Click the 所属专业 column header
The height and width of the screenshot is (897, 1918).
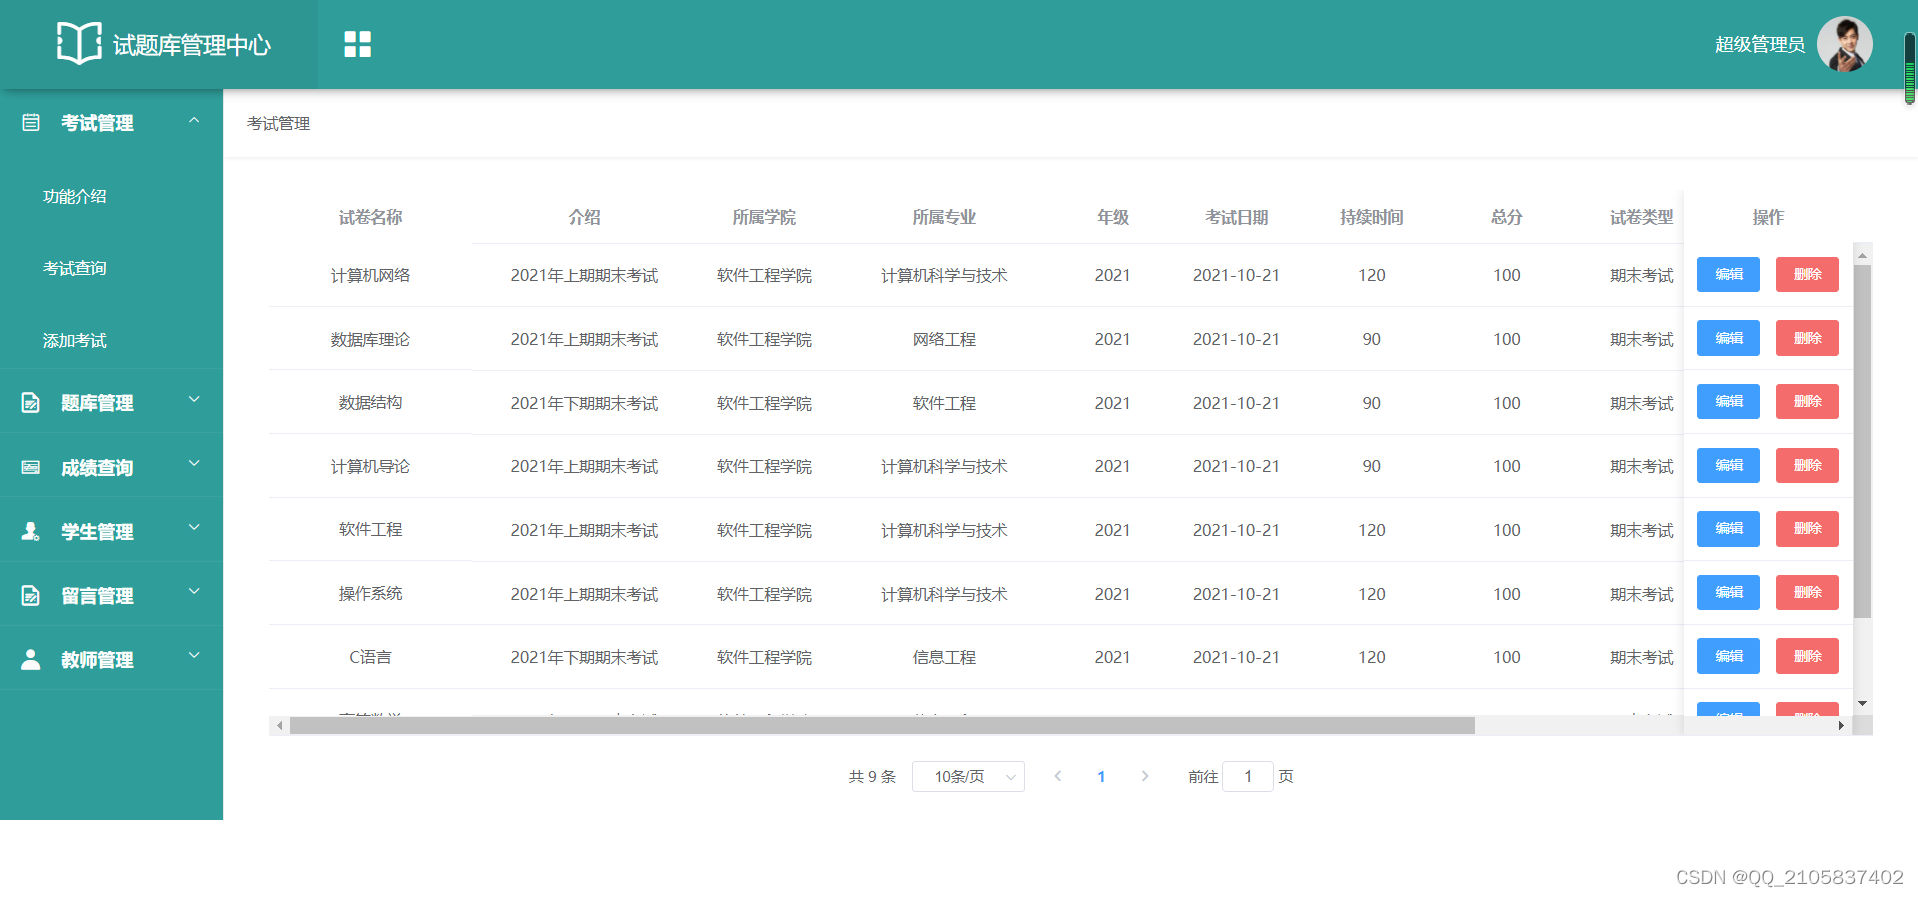[x=943, y=217]
